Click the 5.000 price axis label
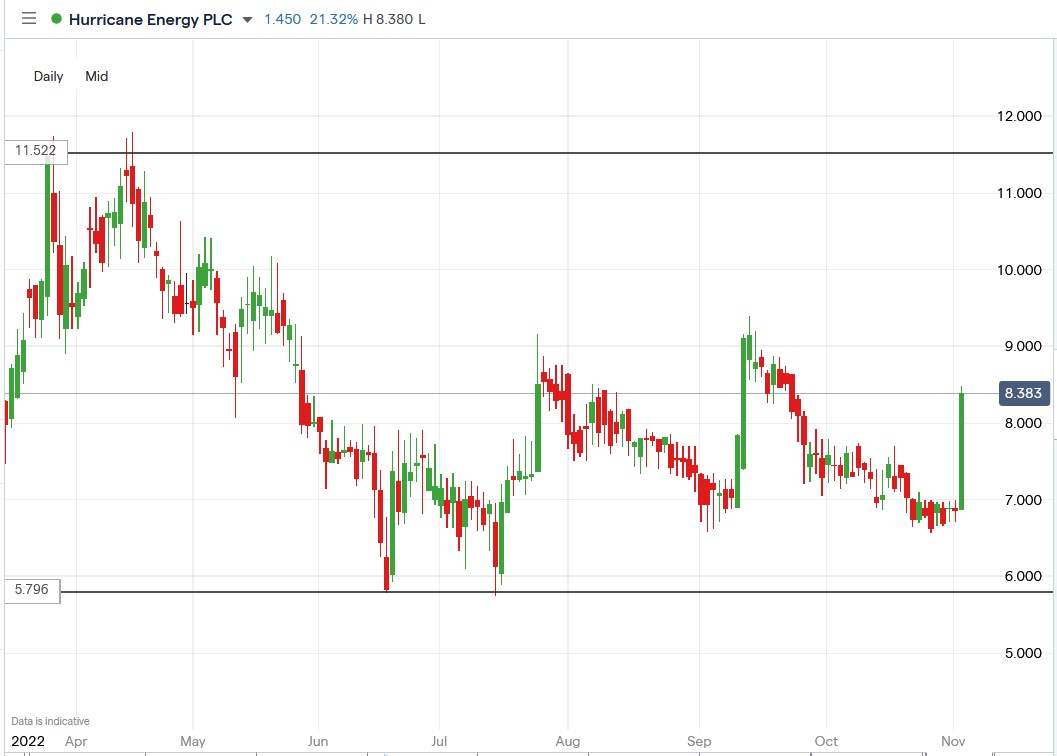1057x756 pixels. (x=1020, y=653)
